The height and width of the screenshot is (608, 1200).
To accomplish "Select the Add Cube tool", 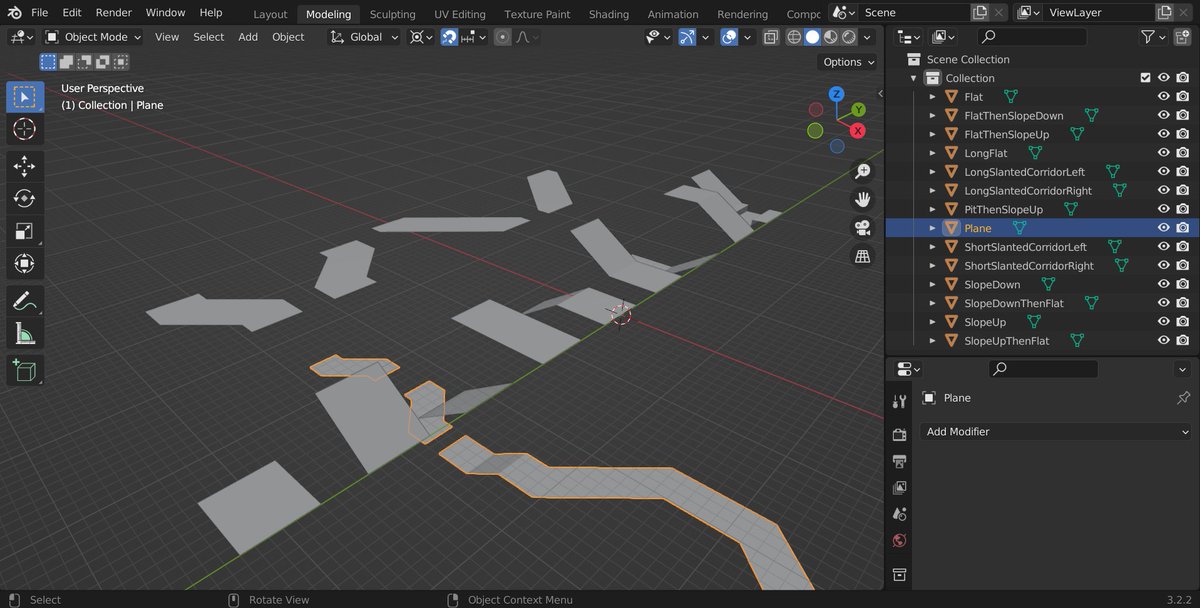I will (25, 370).
